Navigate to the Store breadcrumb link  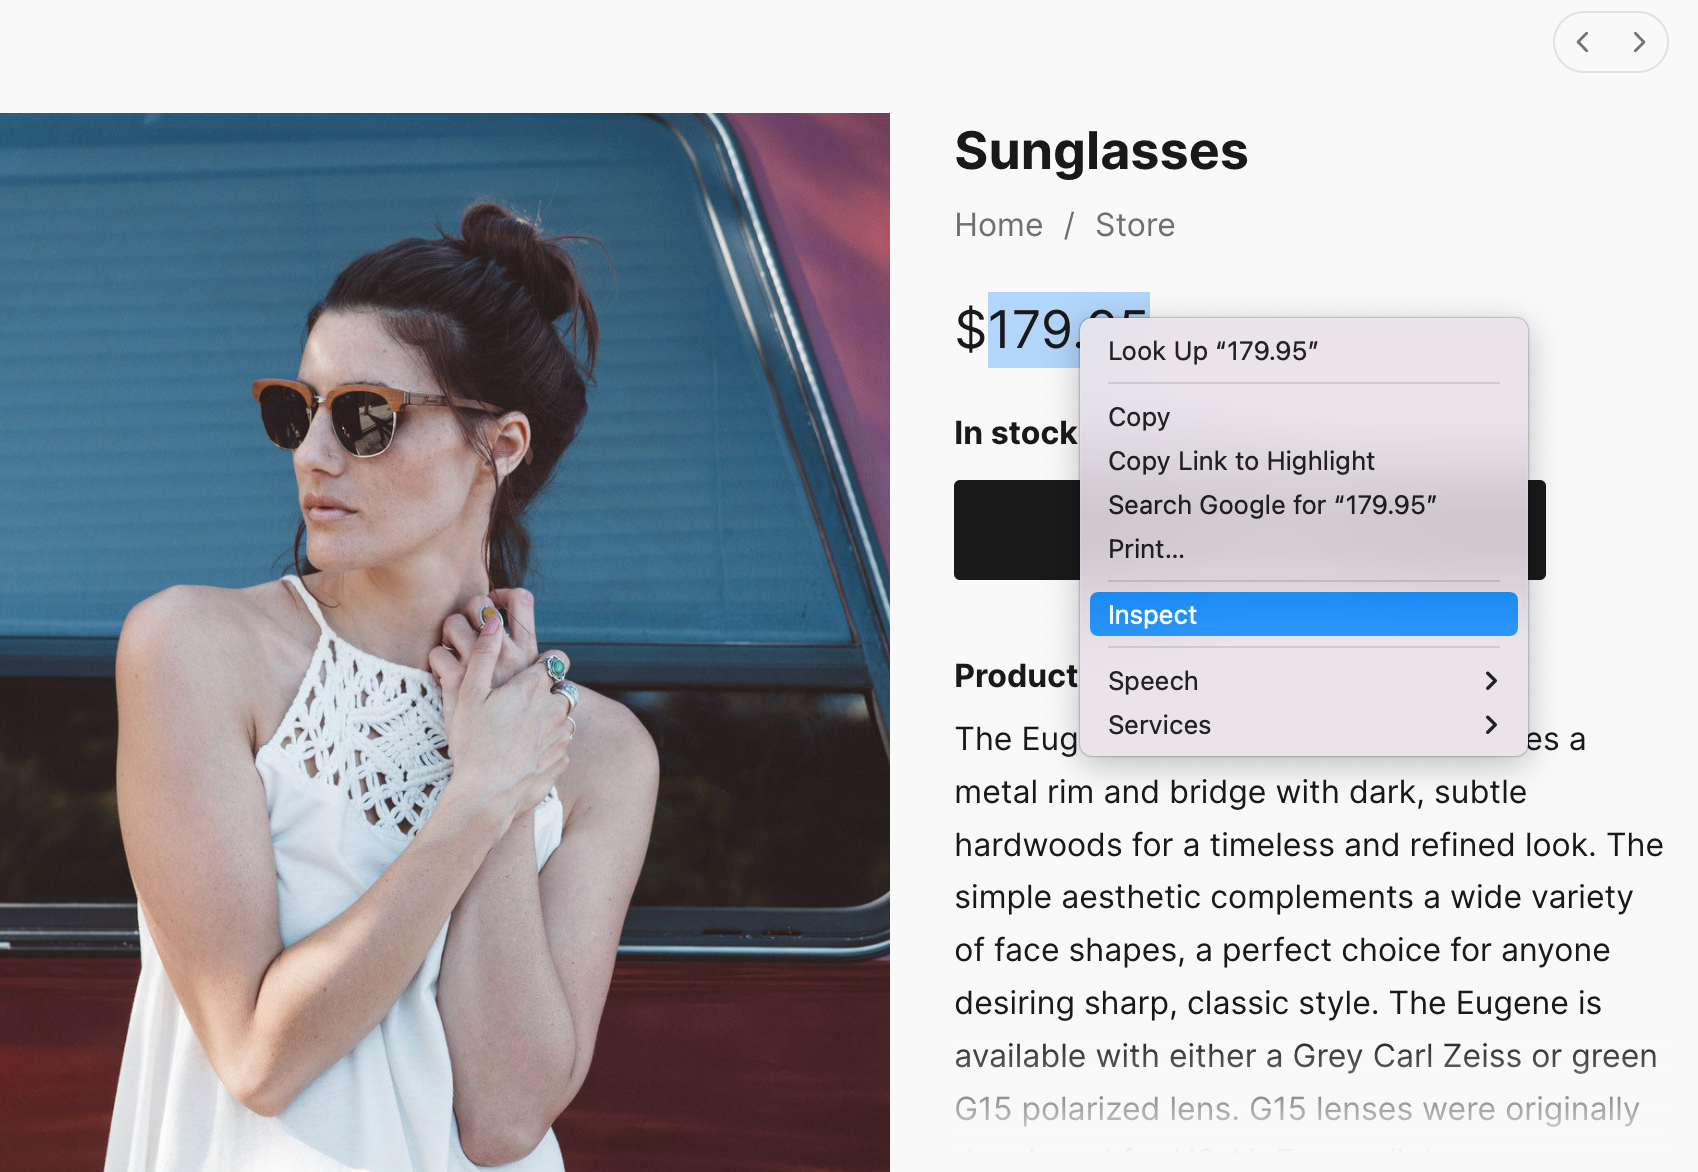tap(1134, 225)
